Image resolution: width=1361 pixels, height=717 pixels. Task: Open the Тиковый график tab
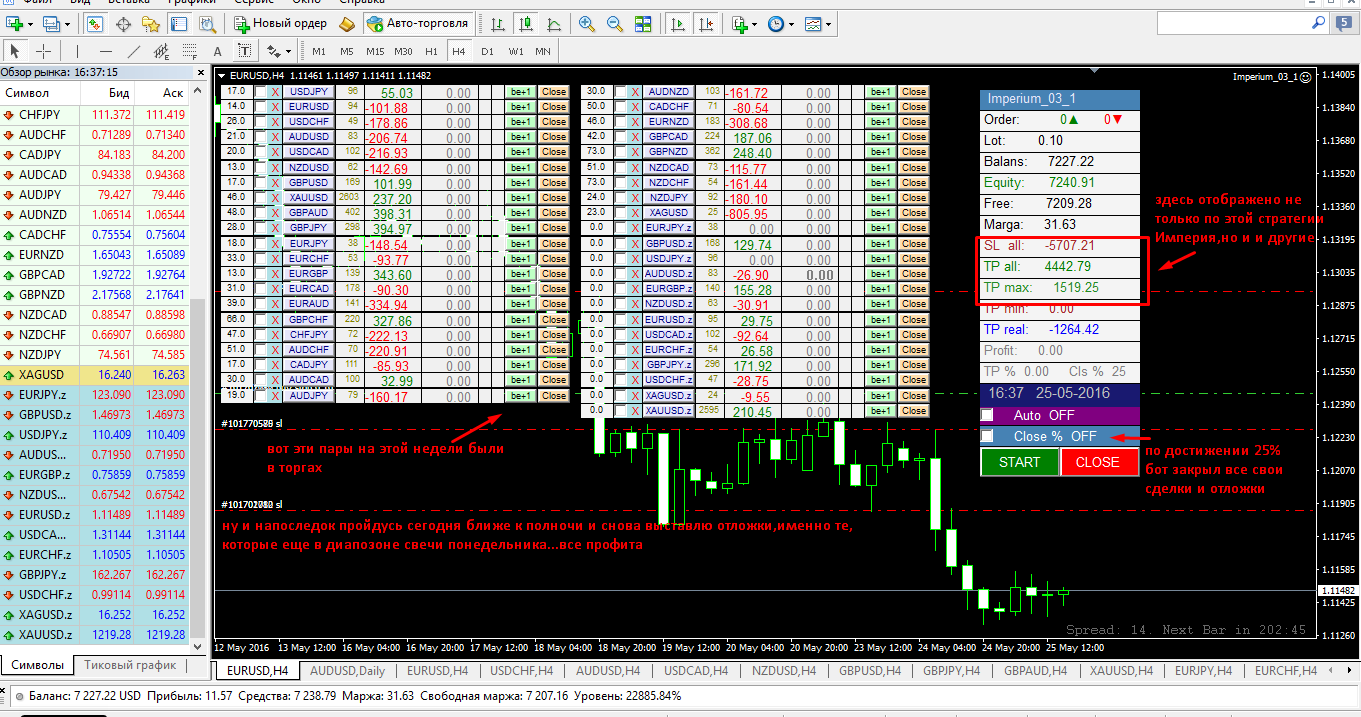[130, 665]
